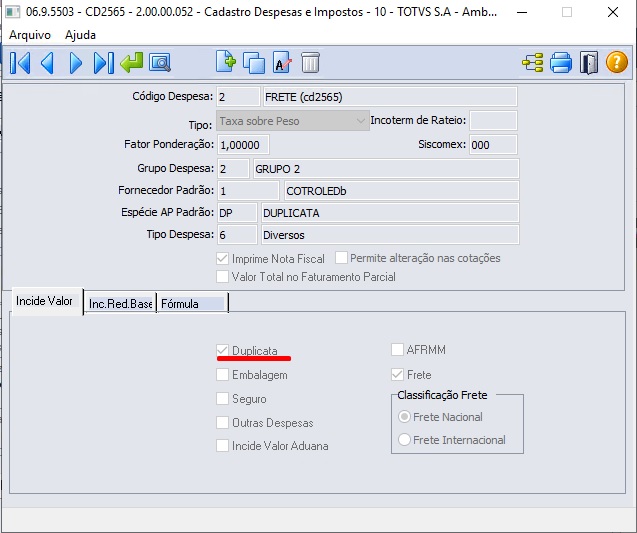Open the Ajuda menu
637x533 pixels.
pyautogui.click(x=80, y=35)
